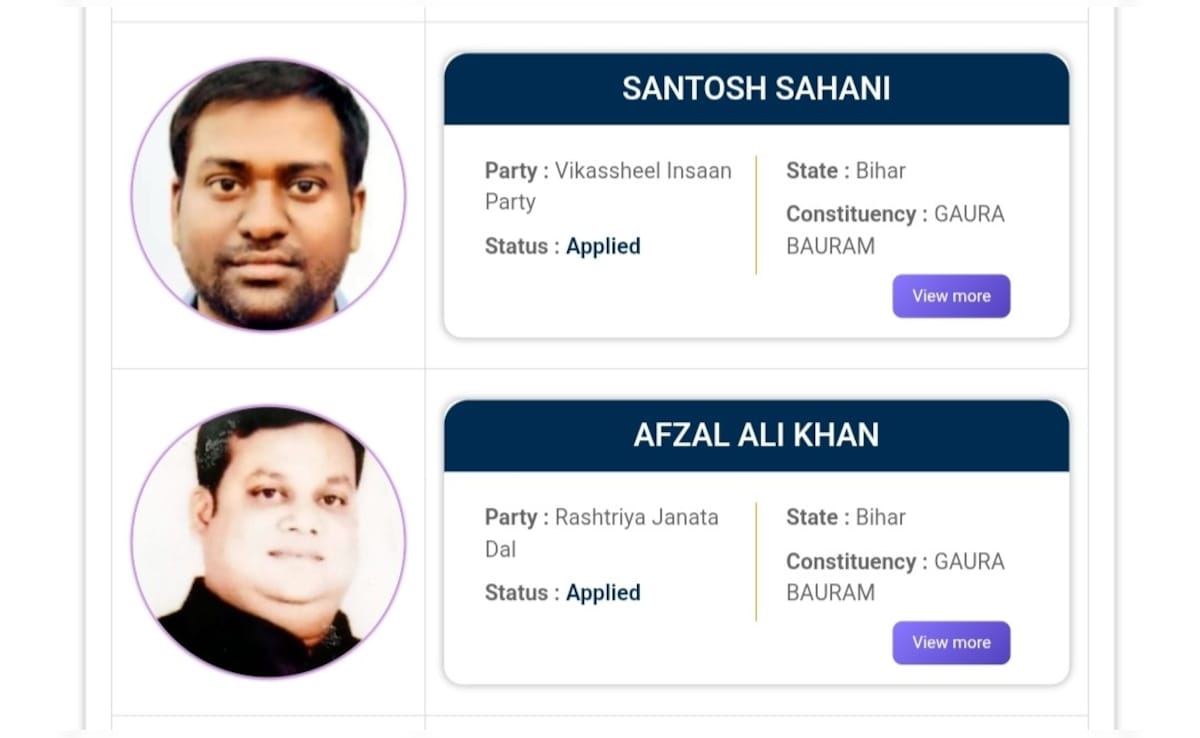
Task: Click Afzal Ali Khan's profile photo
Action: pos(268,542)
